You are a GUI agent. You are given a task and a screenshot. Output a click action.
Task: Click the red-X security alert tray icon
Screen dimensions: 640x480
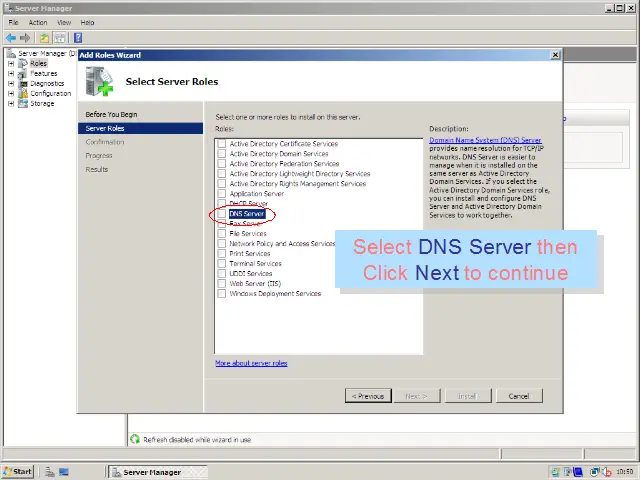607,472
